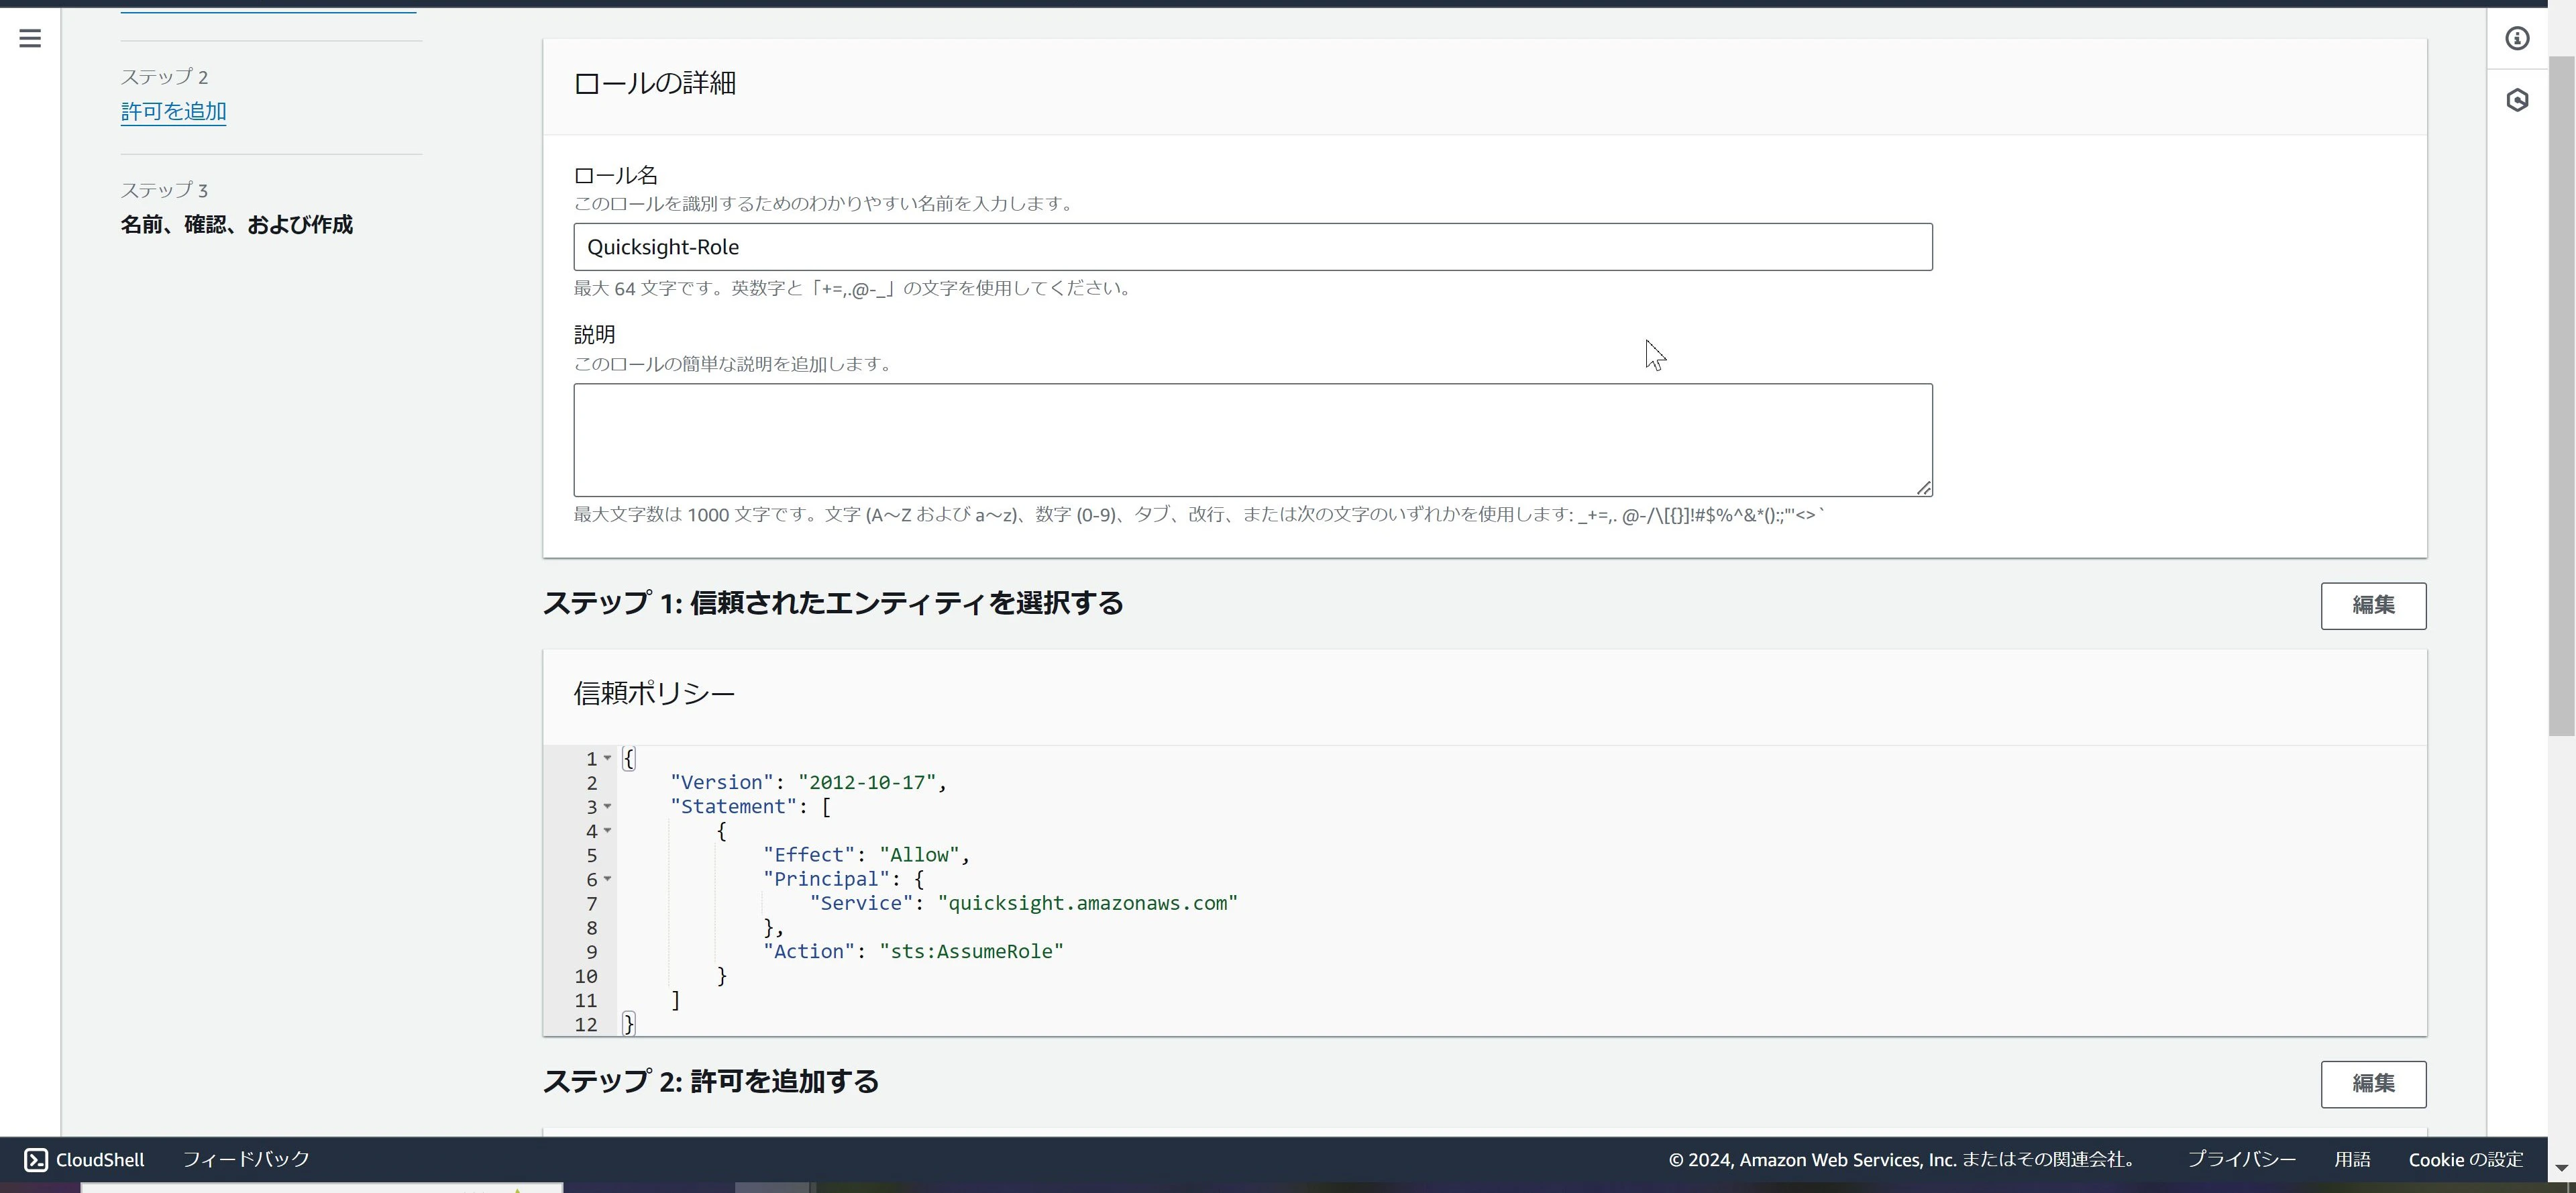Click the hexagon settings icon at right
2576x1193 pixels.
(2517, 100)
